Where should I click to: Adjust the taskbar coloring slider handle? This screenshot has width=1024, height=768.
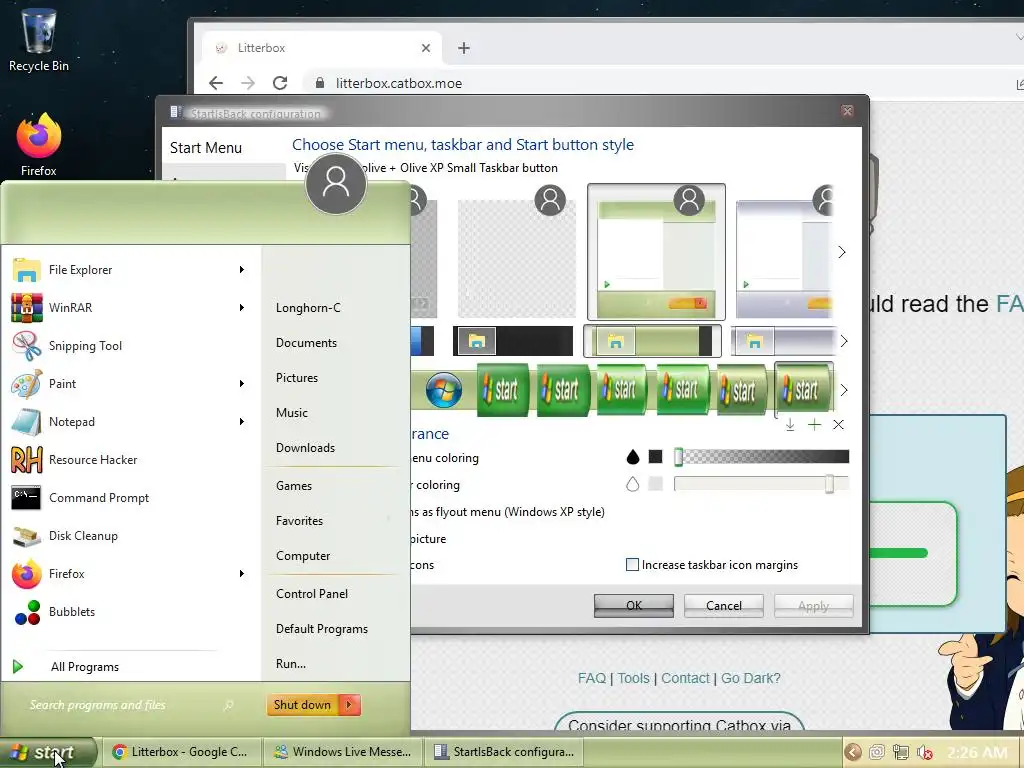click(829, 484)
